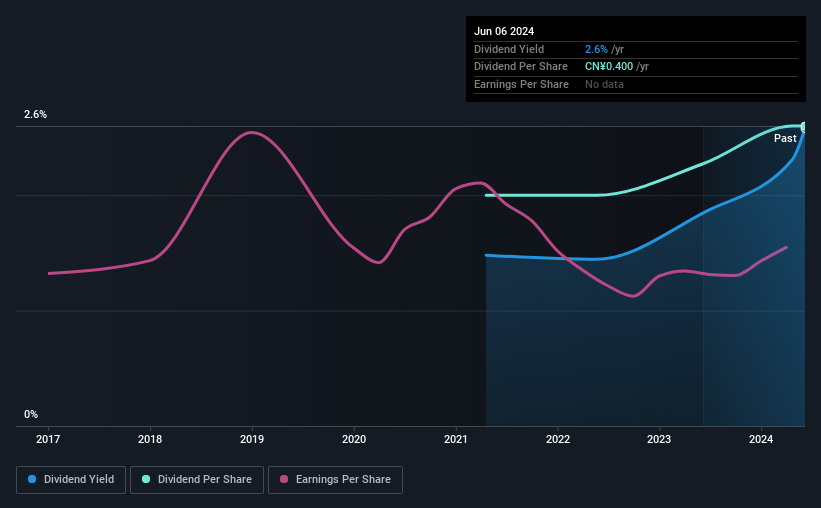Click the pink Earnings Per Share legend dot

click(284, 479)
